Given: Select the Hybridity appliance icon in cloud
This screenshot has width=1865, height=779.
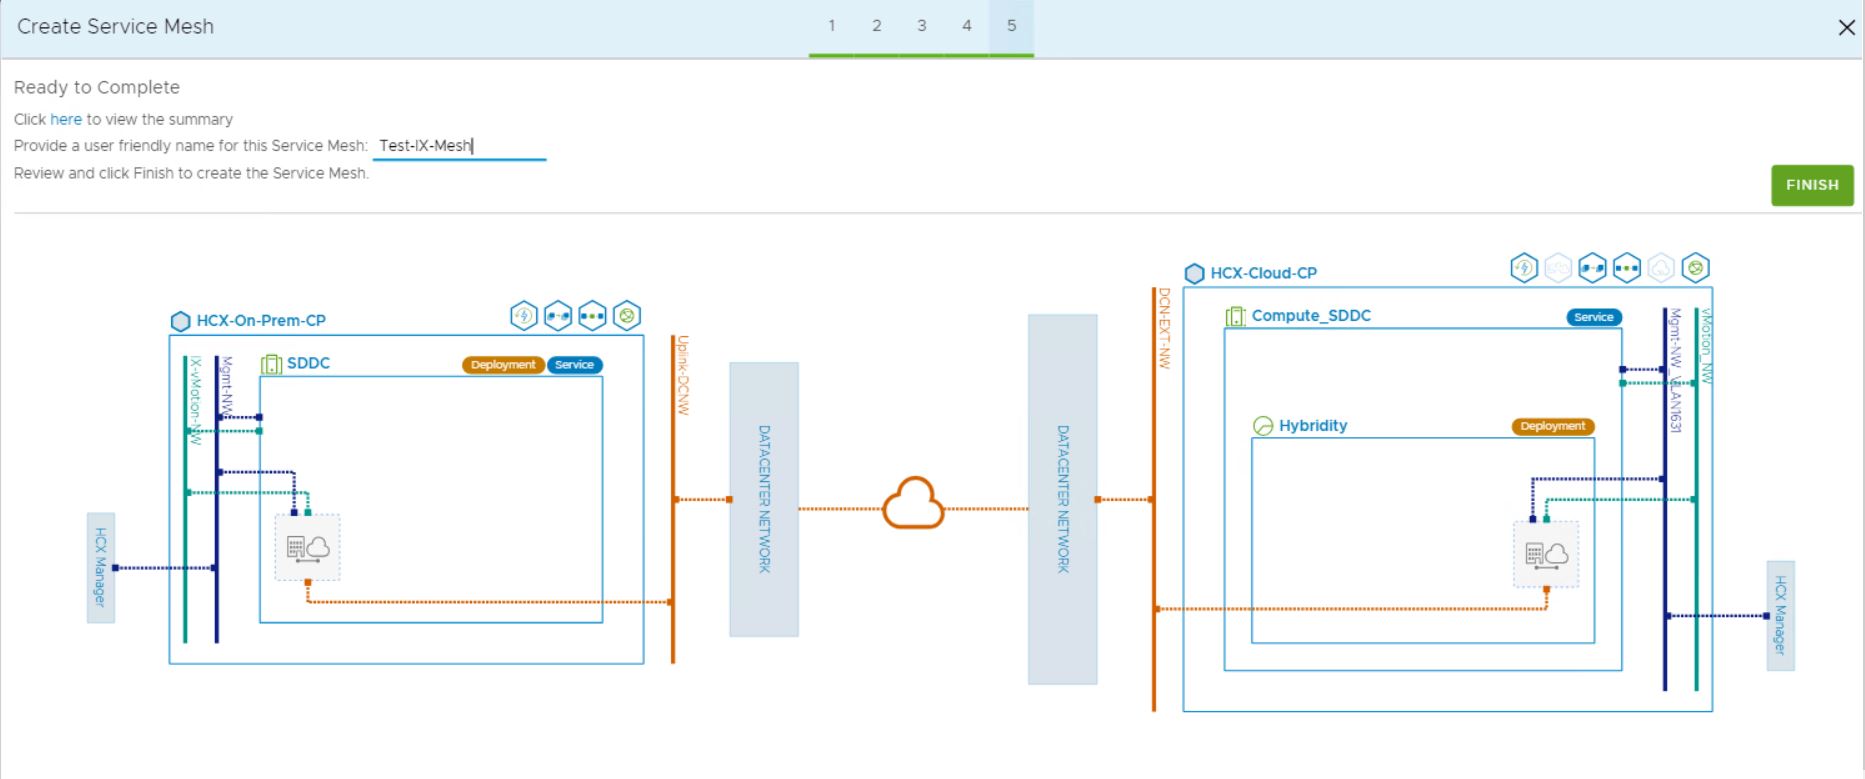Looking at the screenshot, I should click(x=1546, y=554).
